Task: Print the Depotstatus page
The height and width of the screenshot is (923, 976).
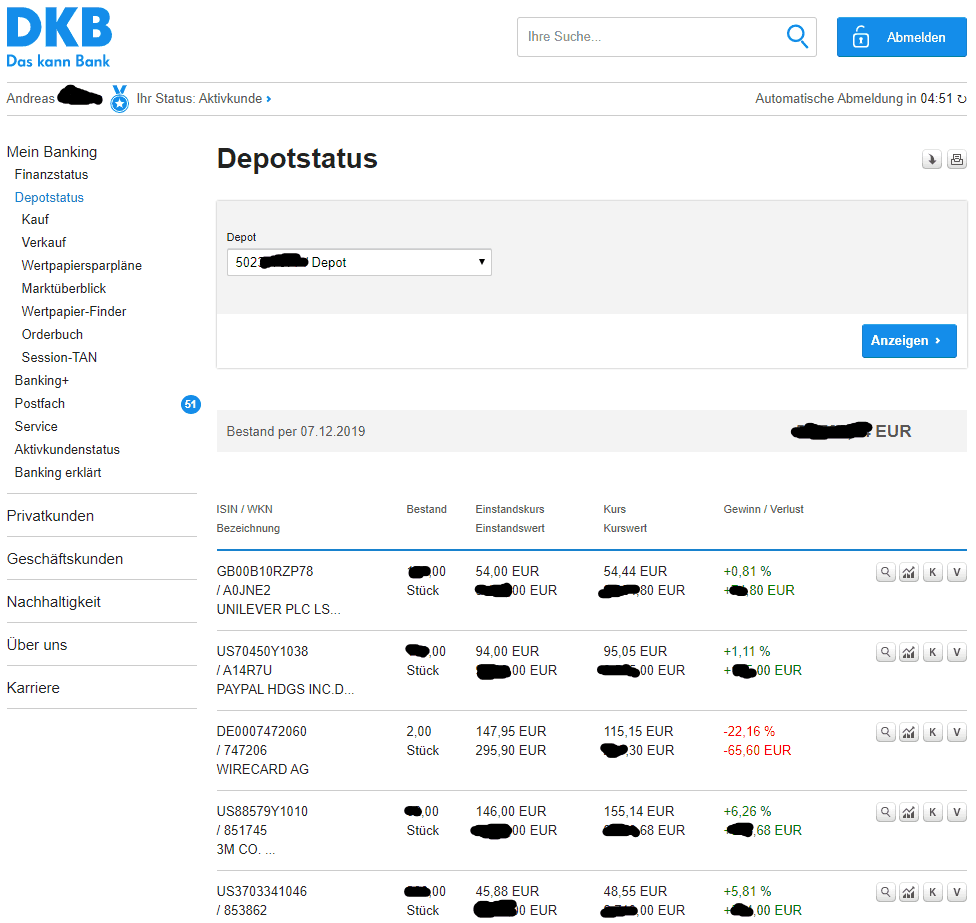Action: (957, 160)
